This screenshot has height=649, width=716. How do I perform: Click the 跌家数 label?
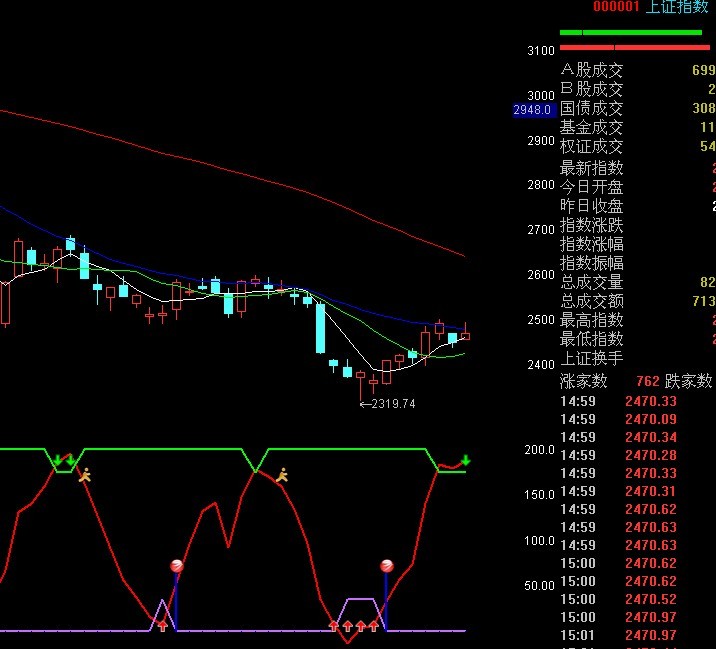pyautogui.click(x=689, y=381)
